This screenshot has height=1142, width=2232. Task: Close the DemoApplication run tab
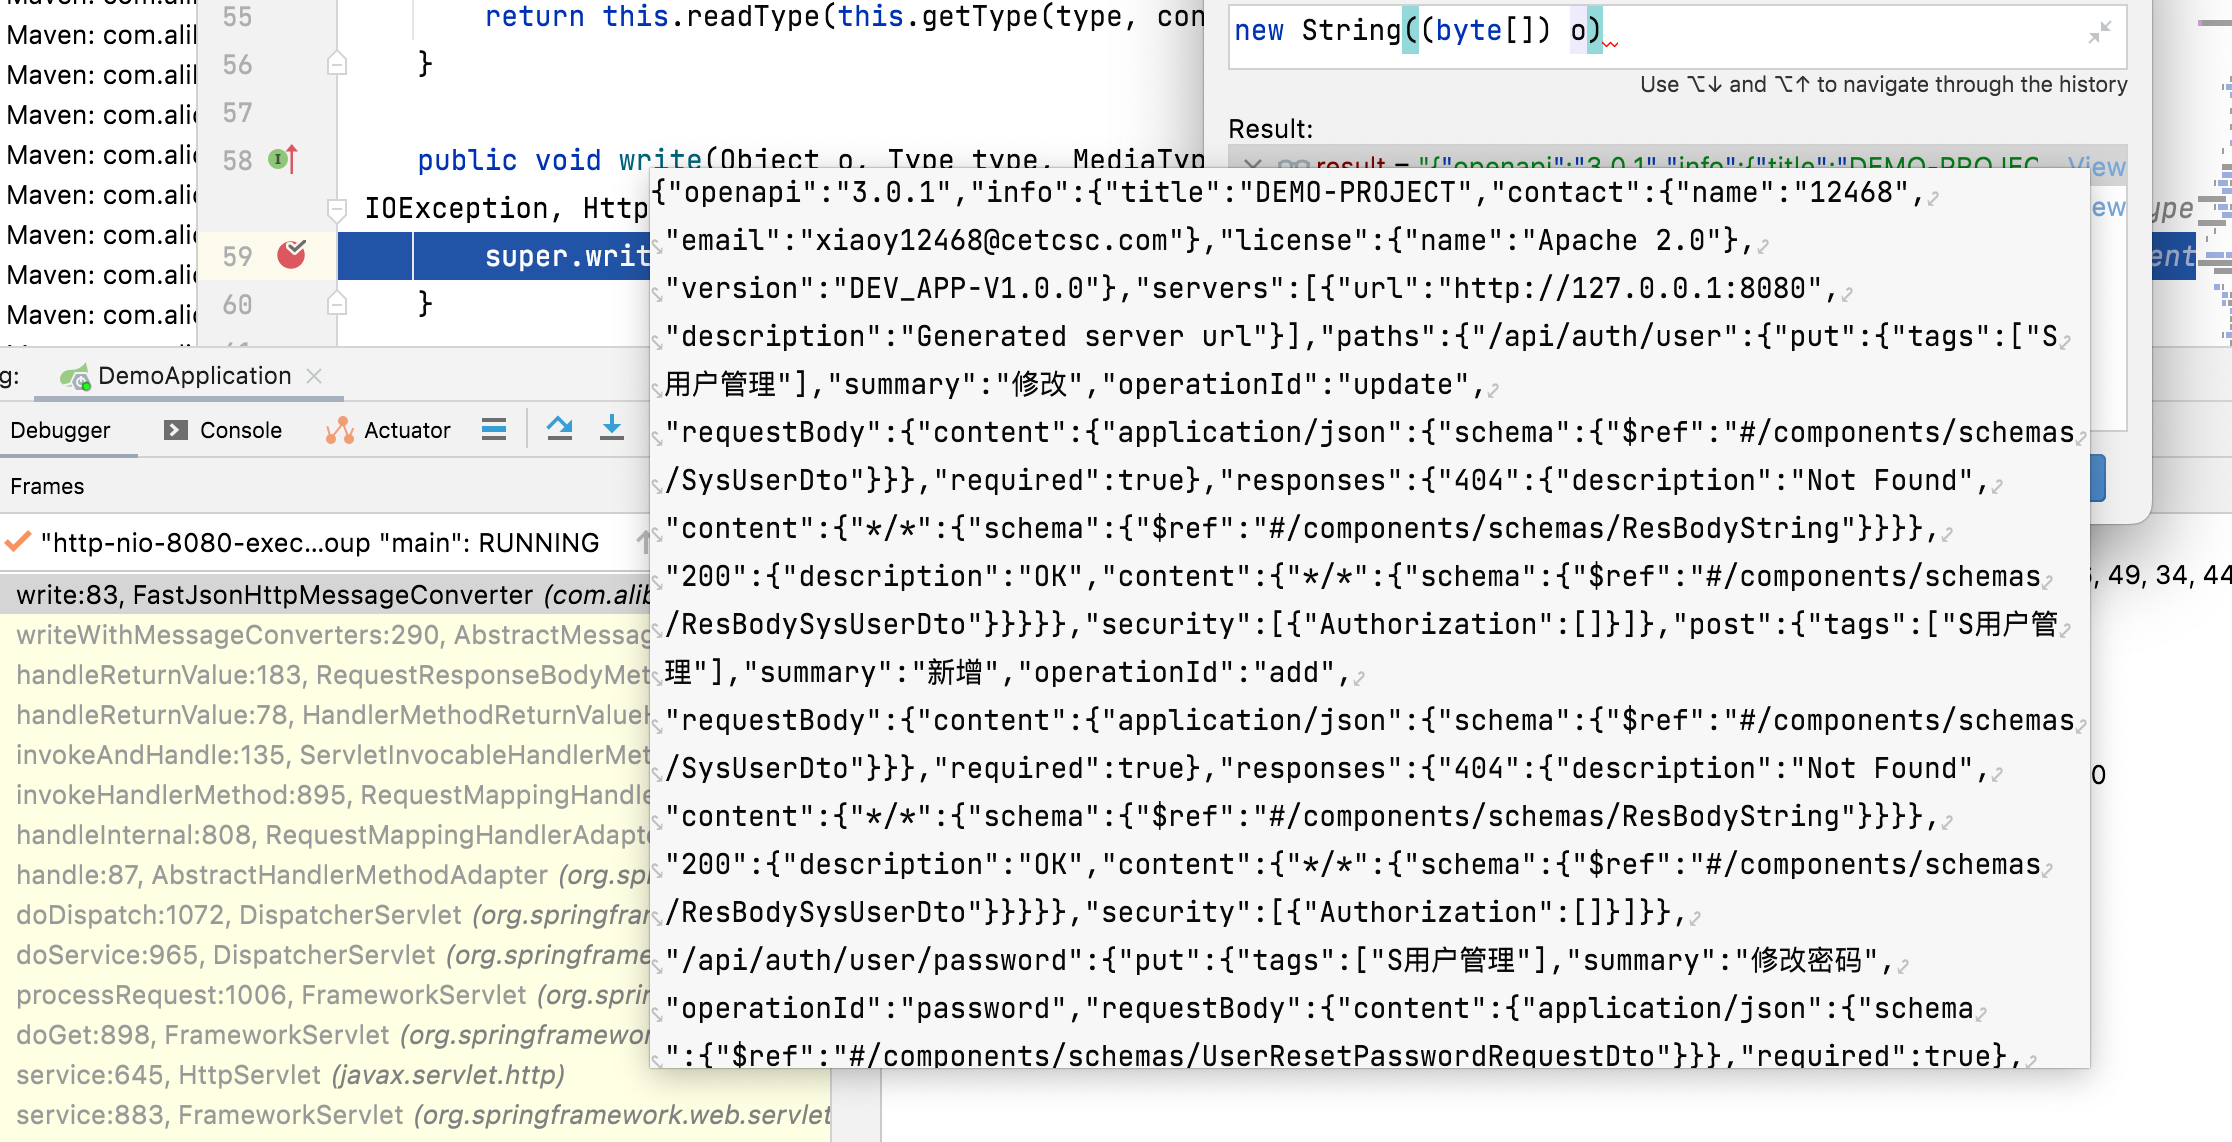(x=316, y=377)
